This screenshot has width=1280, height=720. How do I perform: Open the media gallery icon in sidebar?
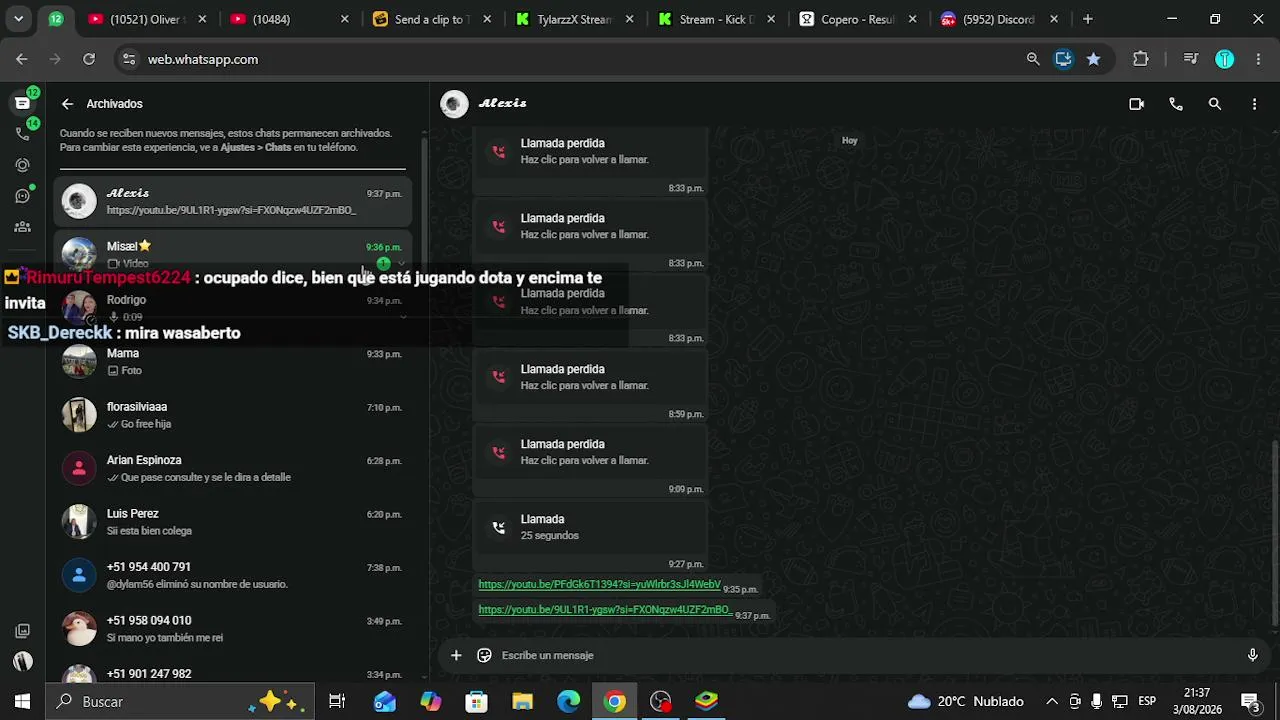tap(22, 631)
